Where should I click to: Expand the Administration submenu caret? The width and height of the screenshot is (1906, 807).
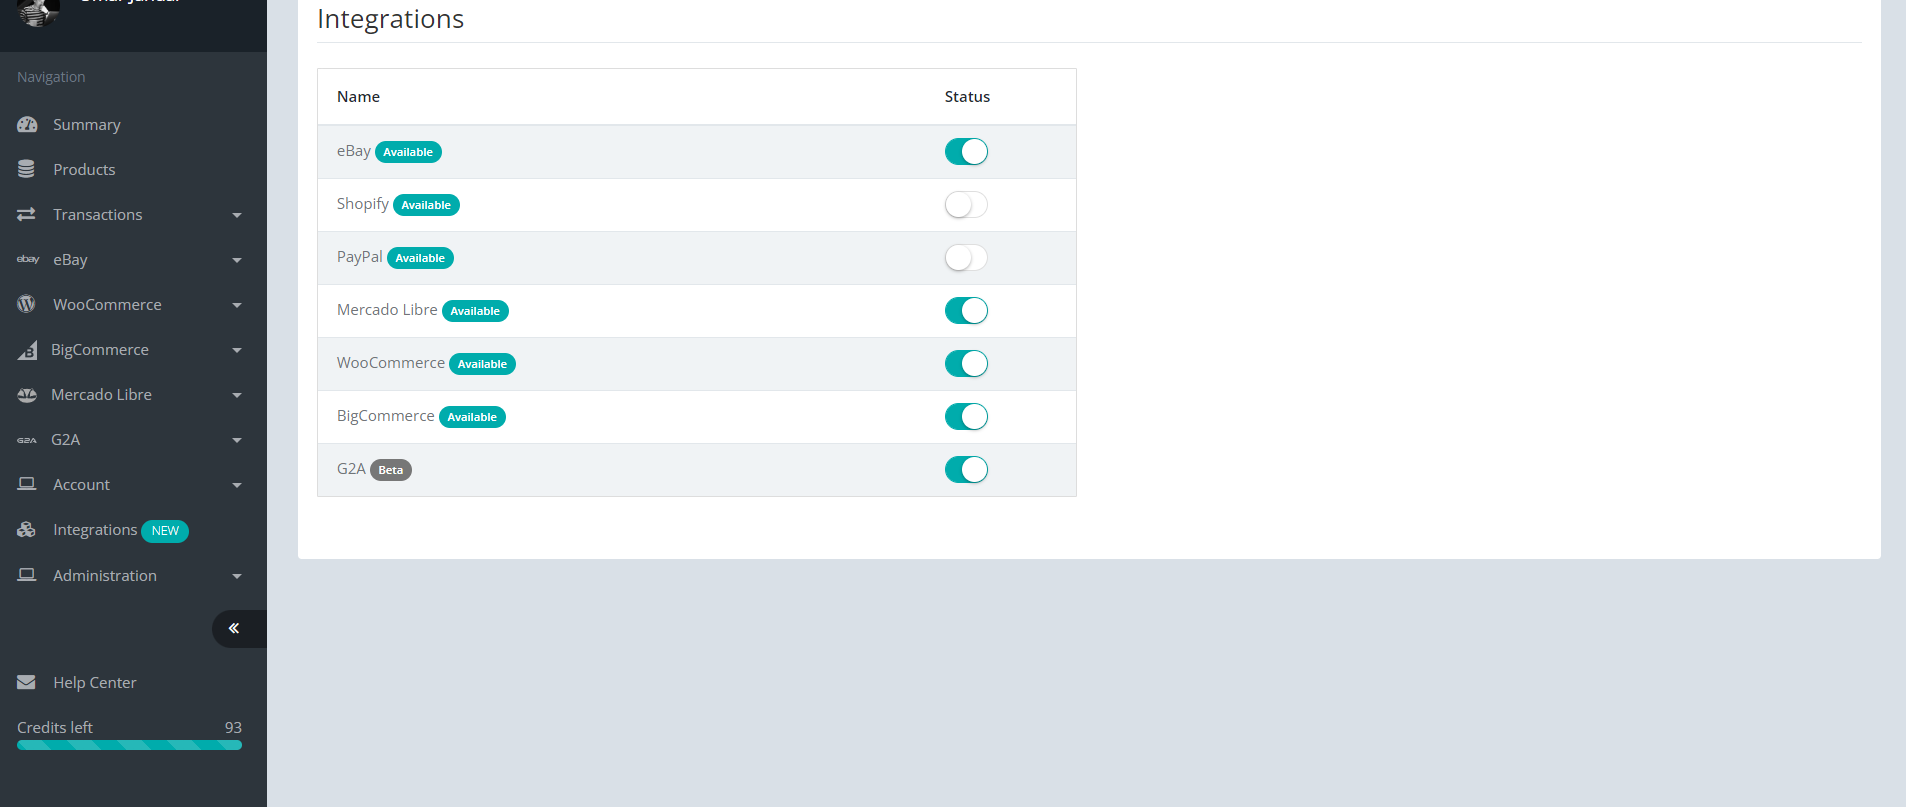point(237,576)
